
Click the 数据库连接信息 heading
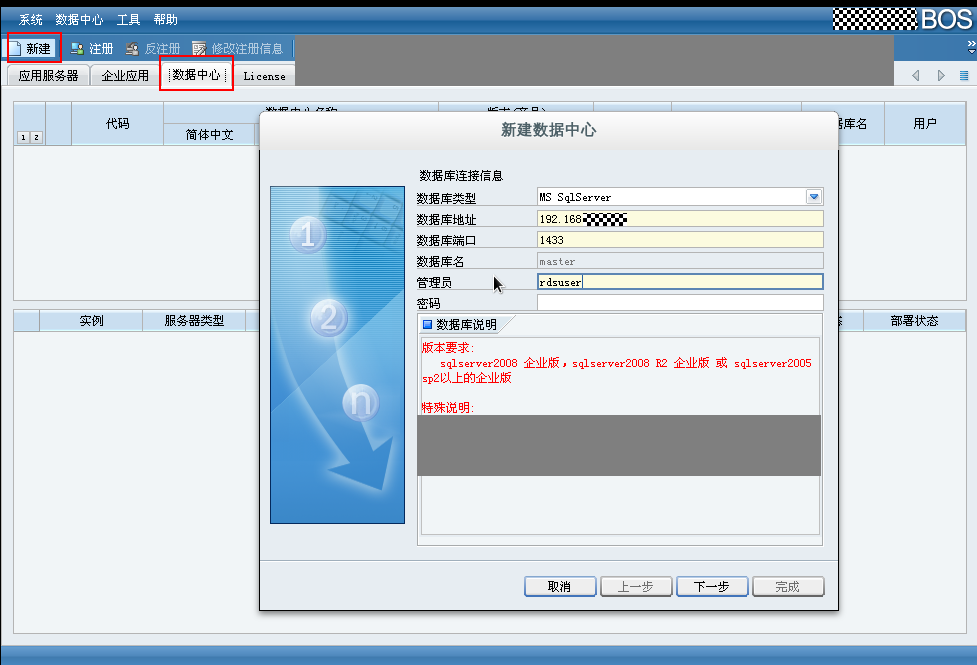coord(461,176)
